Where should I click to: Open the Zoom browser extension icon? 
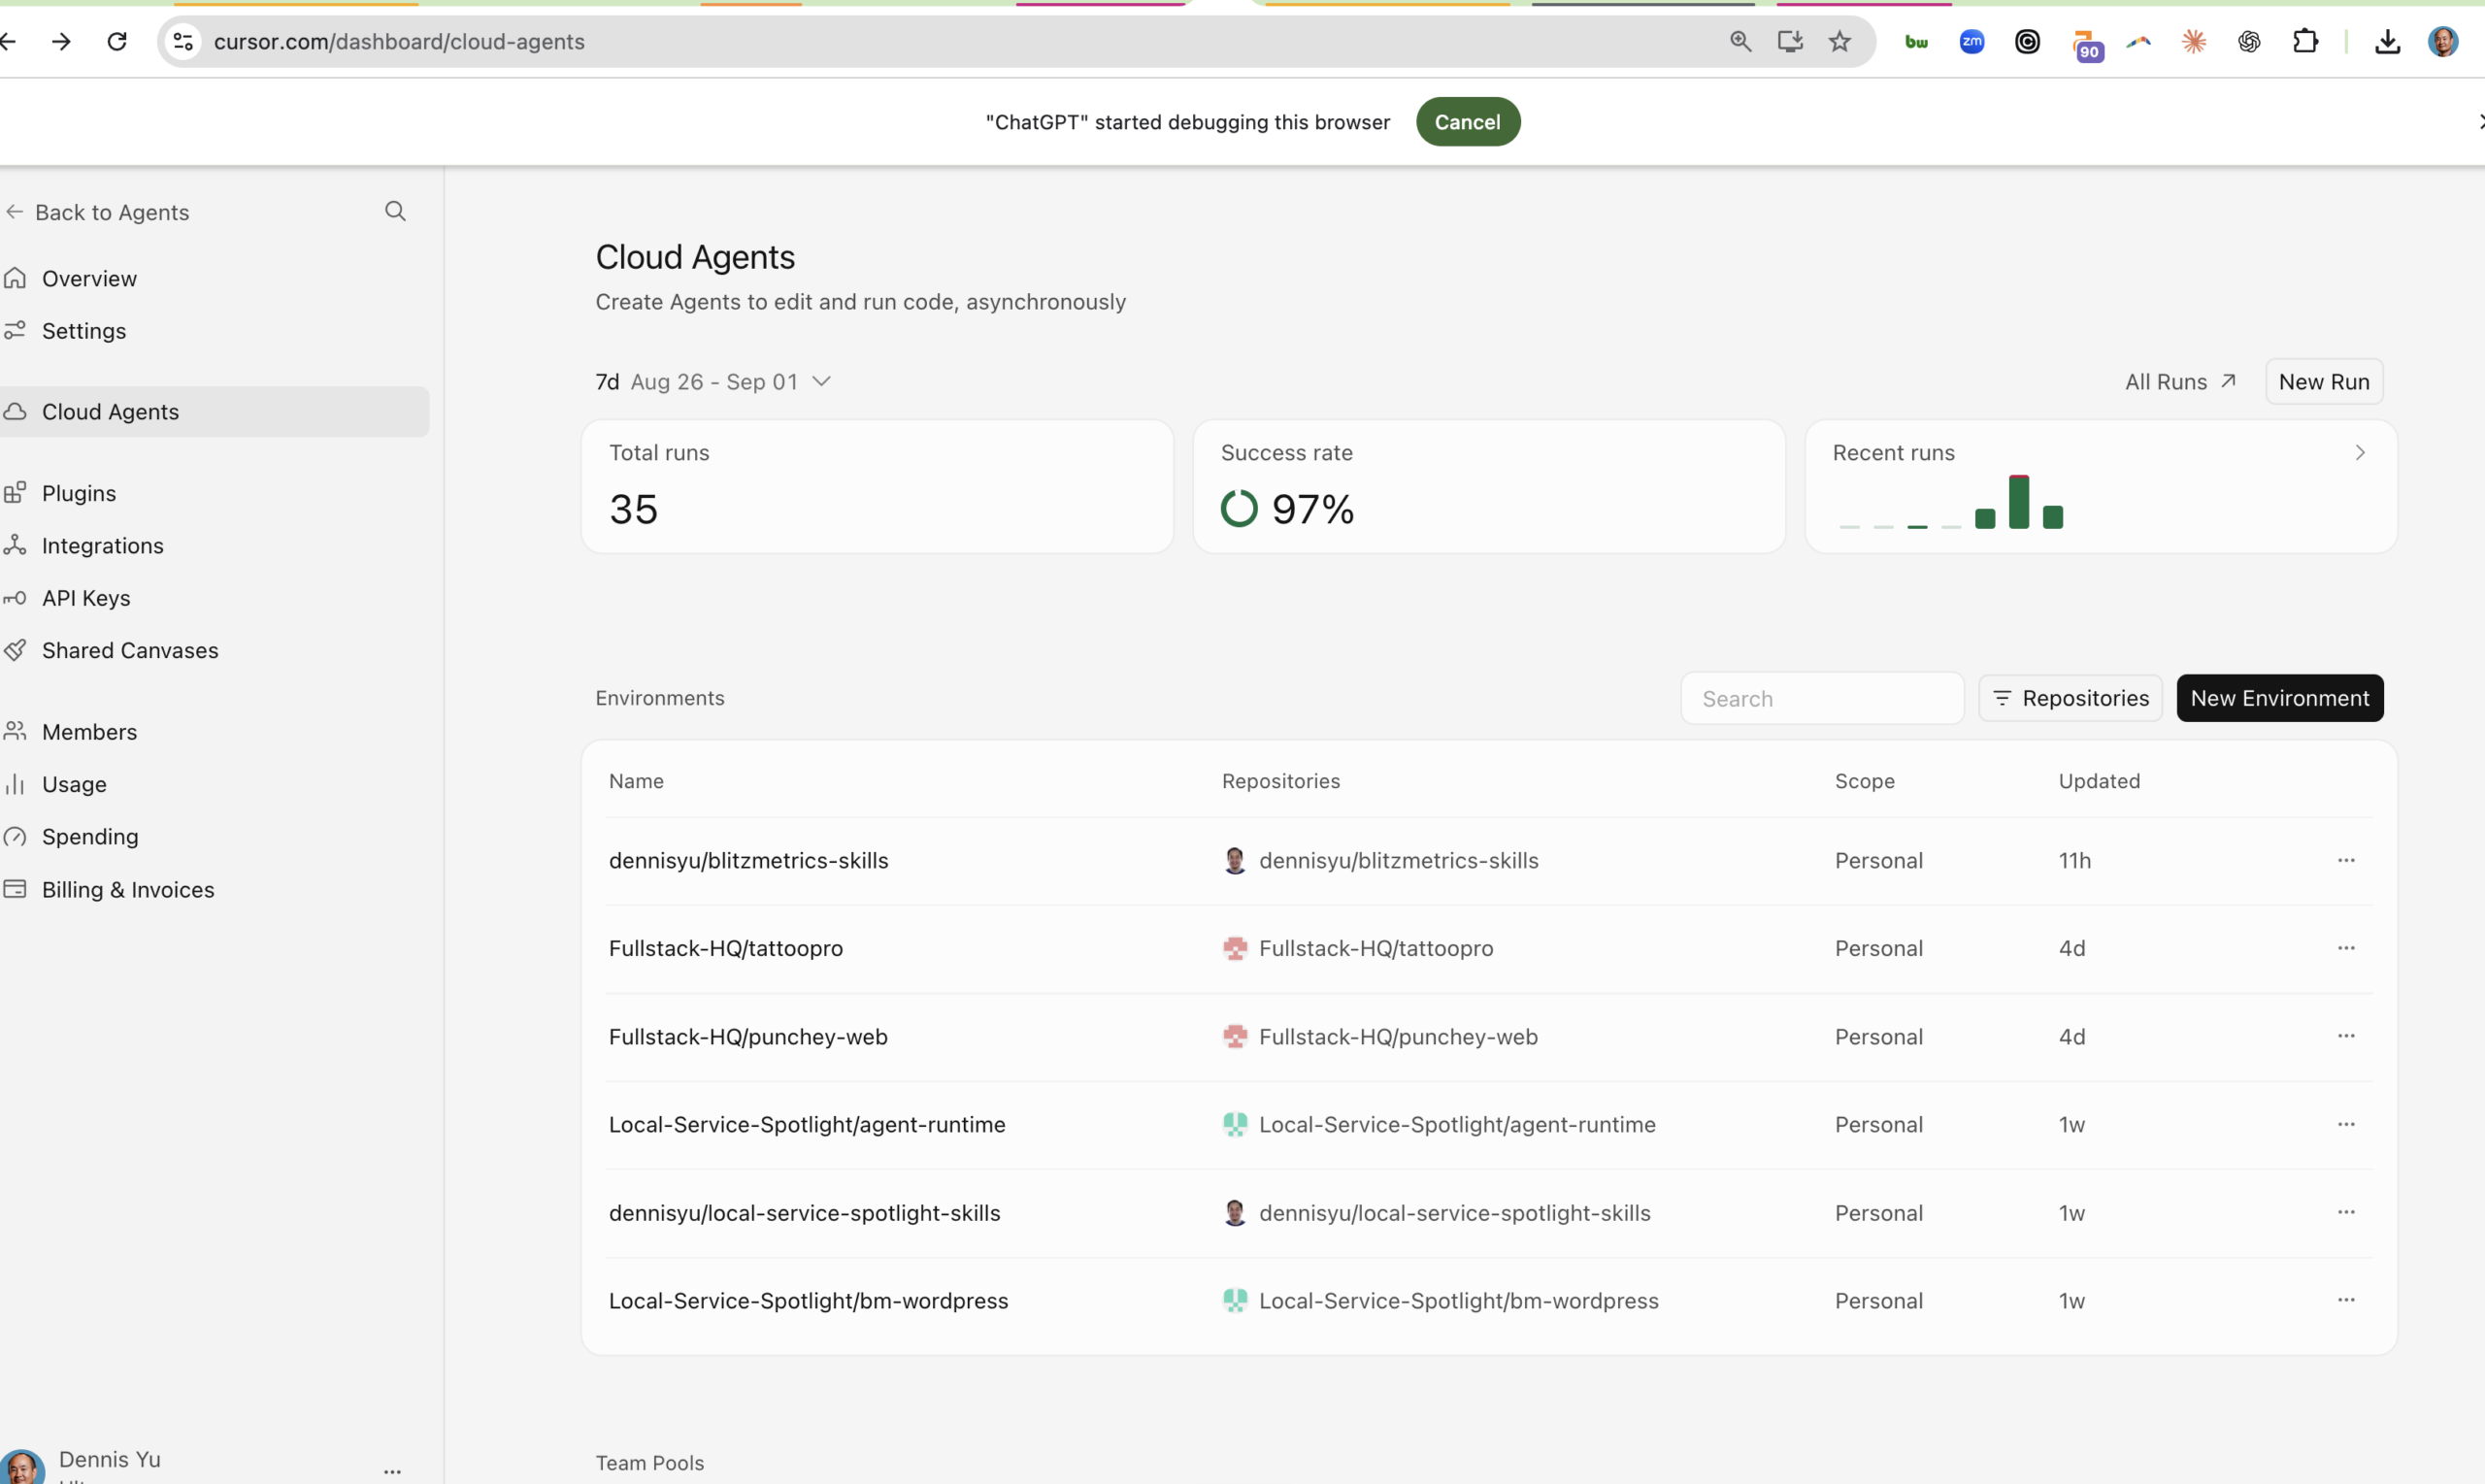[x=1972, y=41]
